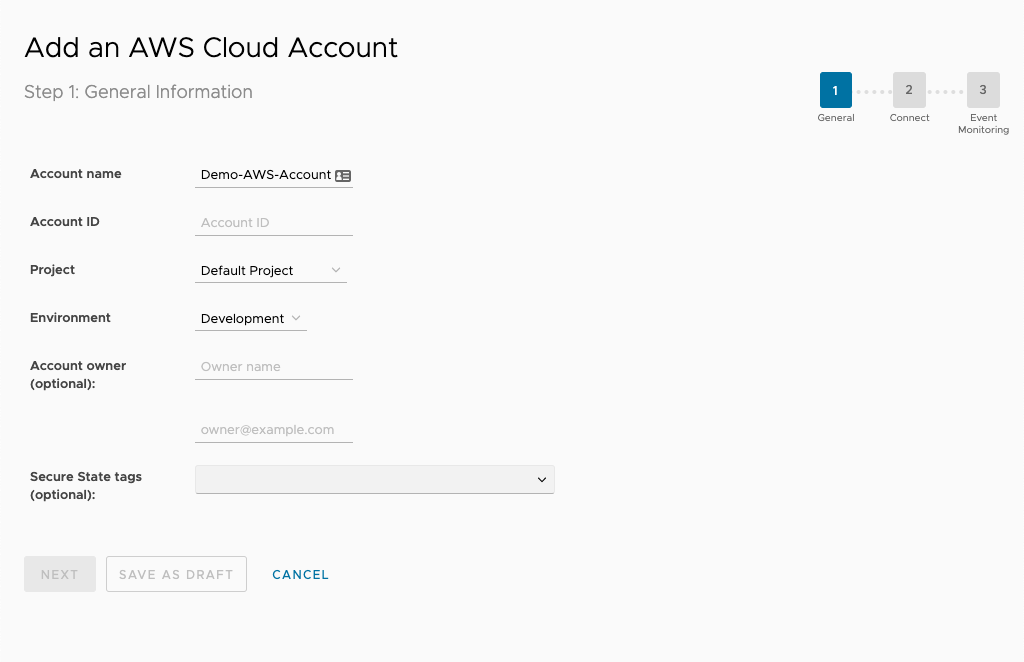Click the Next button
Screen dimensions: 1024x662
(x=59, y=574)
